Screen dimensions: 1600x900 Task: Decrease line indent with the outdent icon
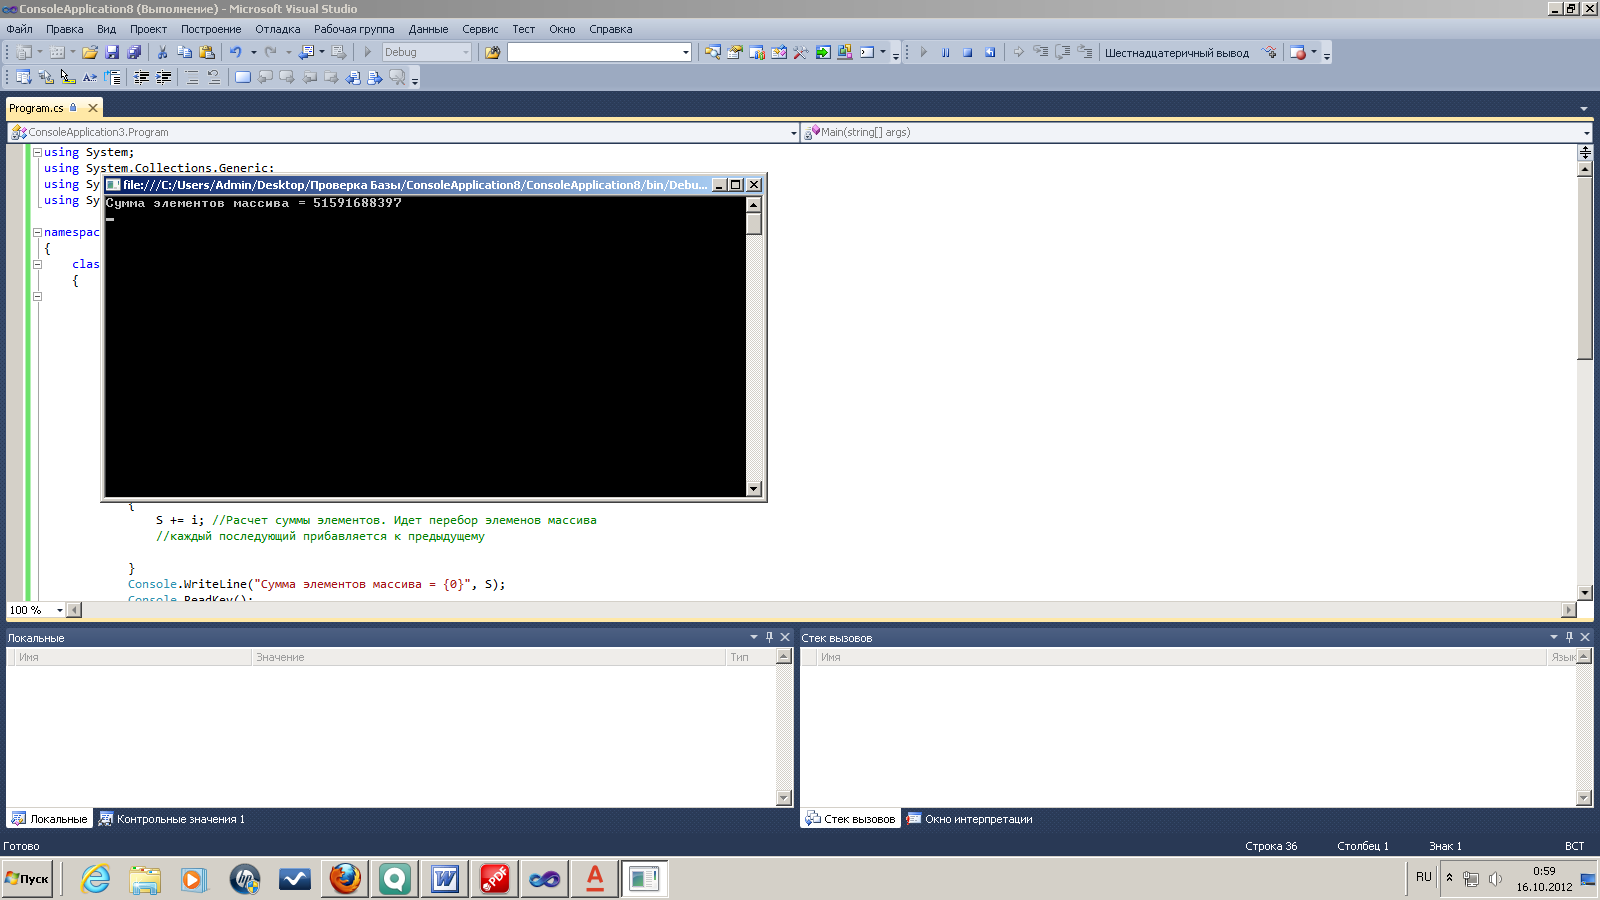coord(142,77)
